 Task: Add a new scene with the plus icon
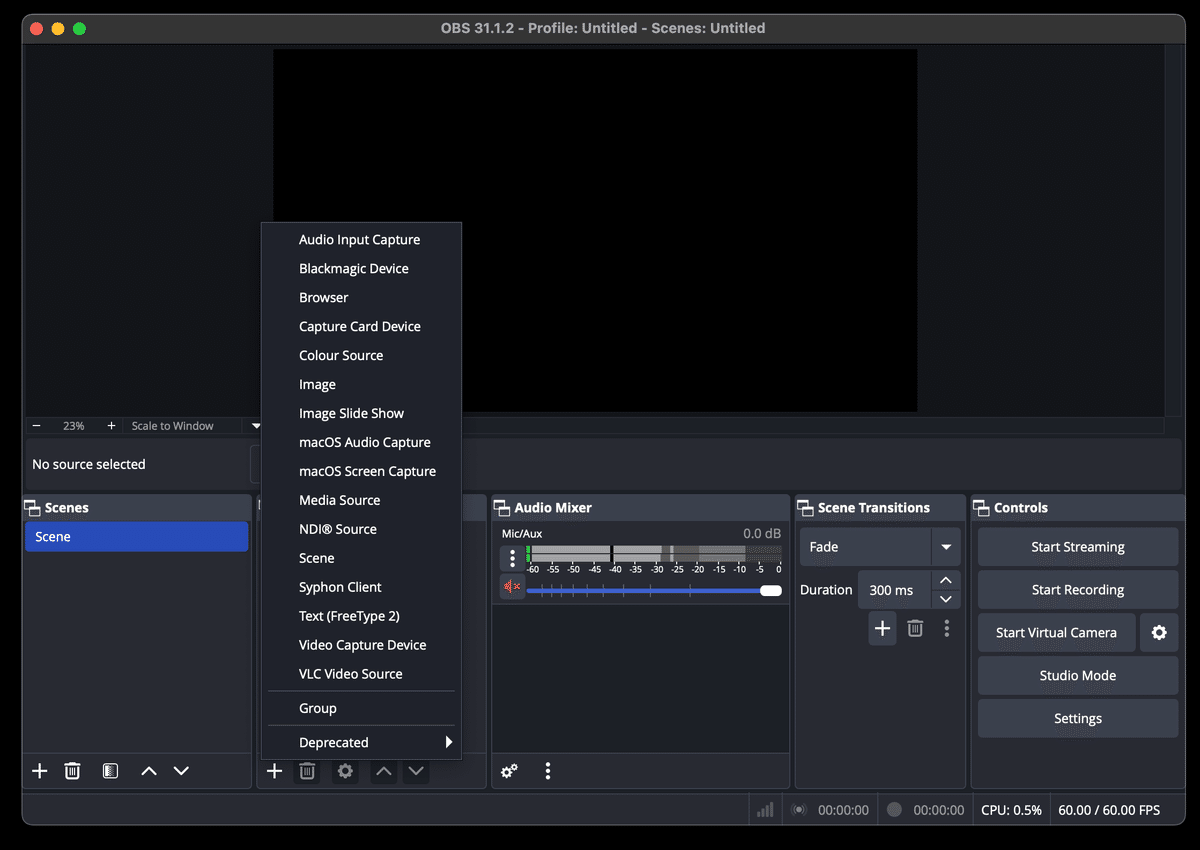coord(39,770)
